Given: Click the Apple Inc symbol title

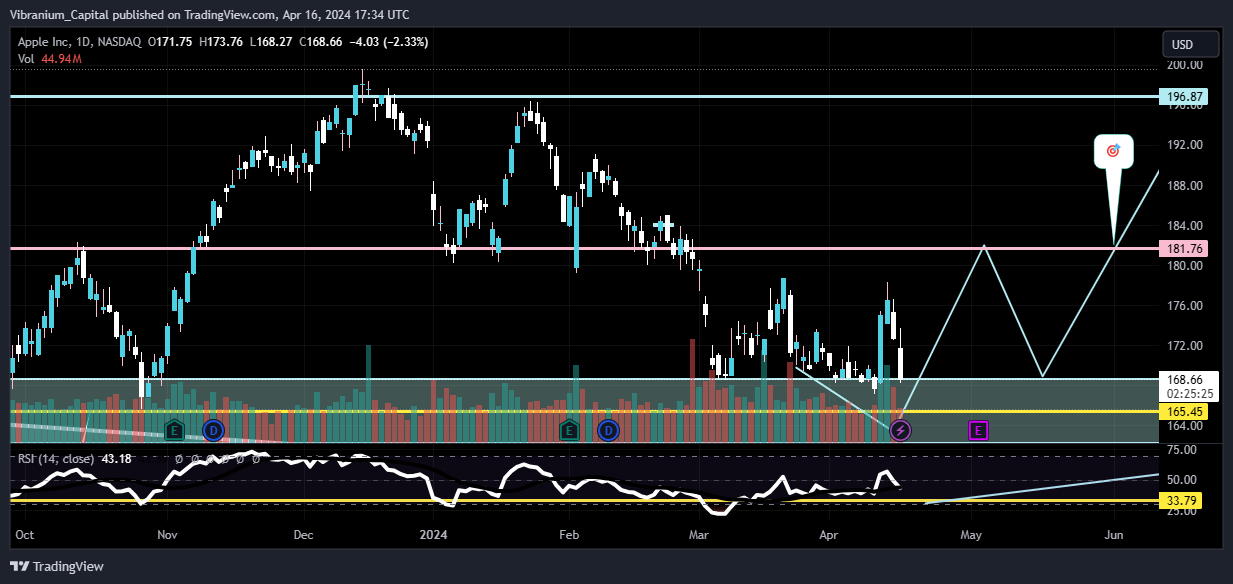Looking at the screenshot, I should [43, 43].
